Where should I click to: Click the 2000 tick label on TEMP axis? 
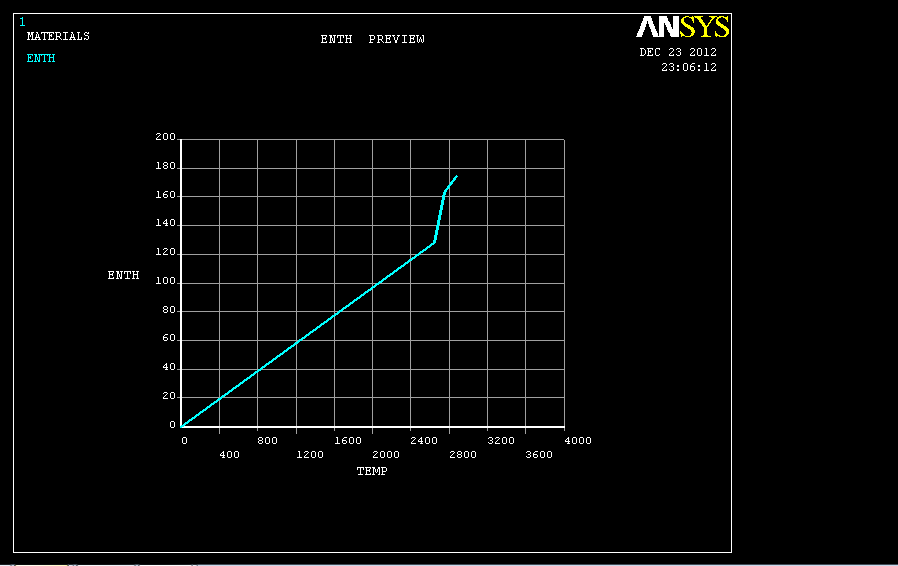(x=386, y=454)
